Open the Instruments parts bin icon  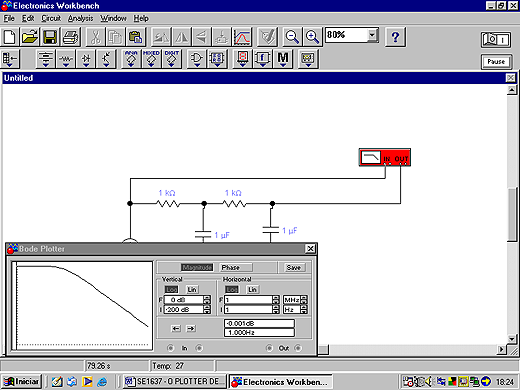(x=308, y=59)
